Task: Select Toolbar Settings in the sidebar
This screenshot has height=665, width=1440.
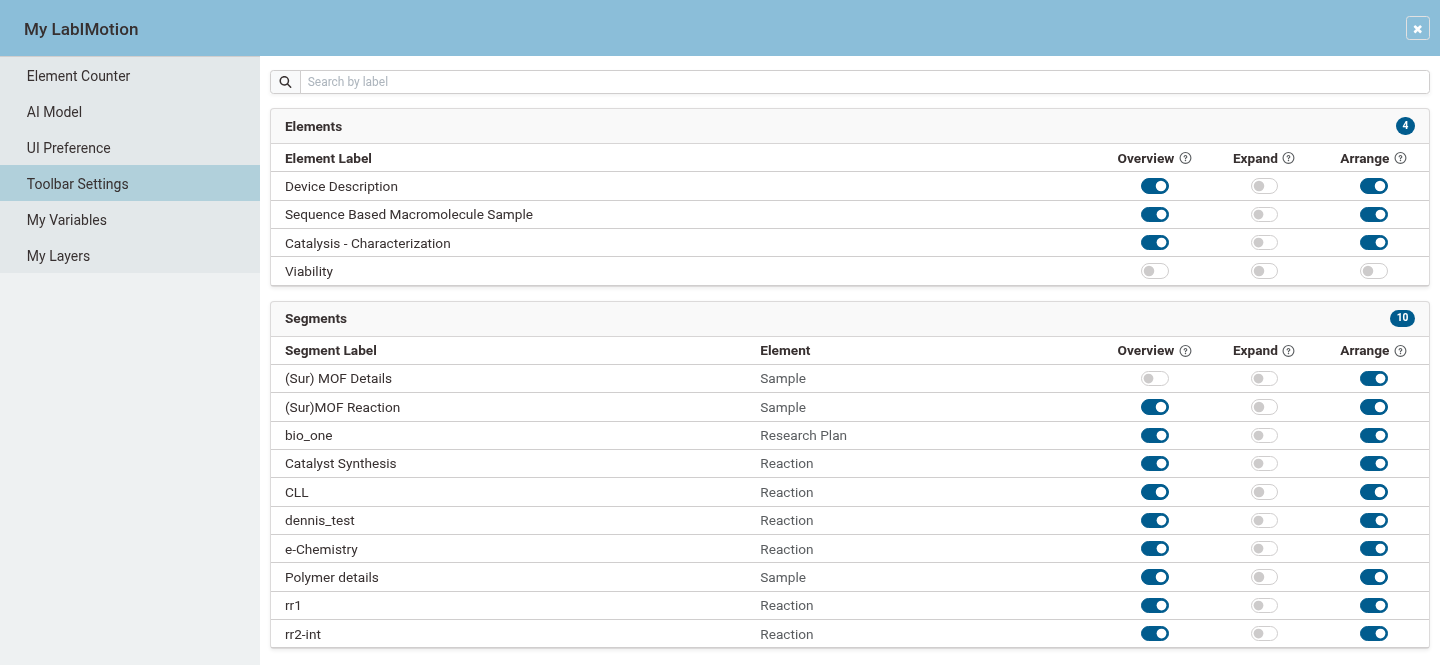Action: 130,184
